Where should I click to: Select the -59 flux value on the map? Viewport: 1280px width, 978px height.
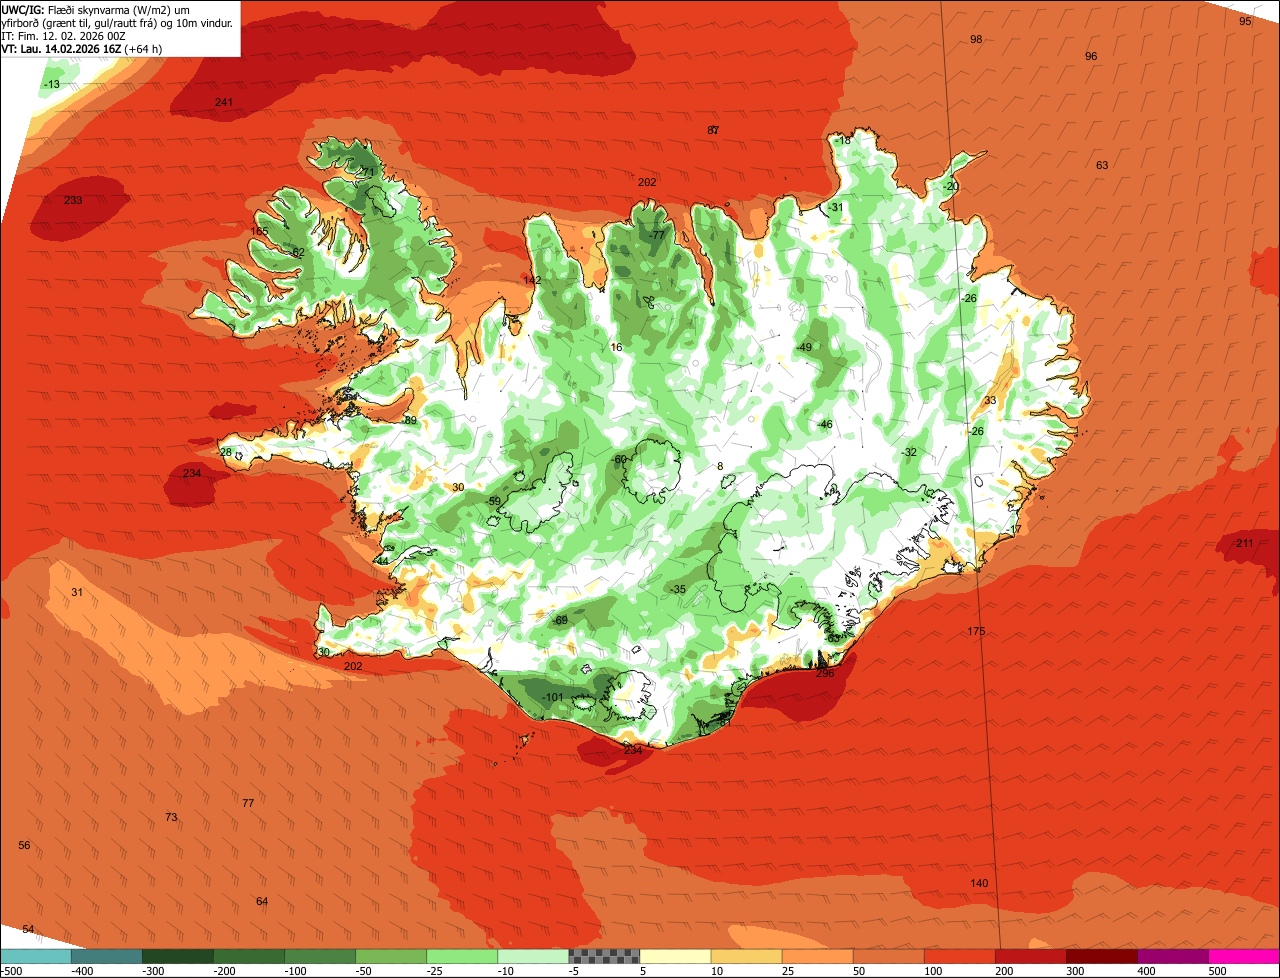coord(492,500)
